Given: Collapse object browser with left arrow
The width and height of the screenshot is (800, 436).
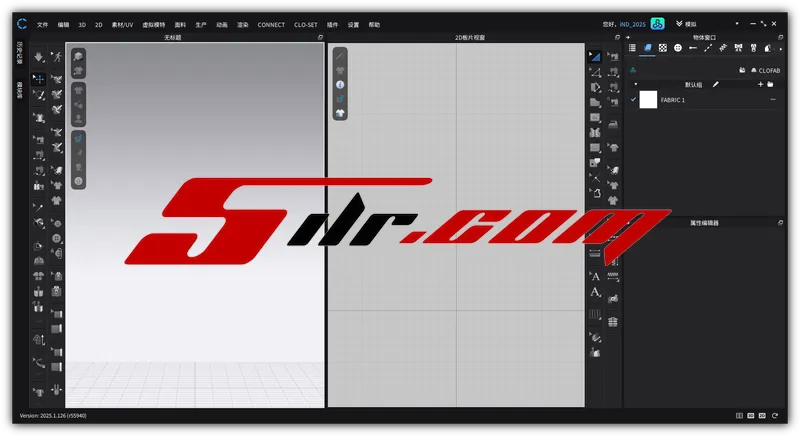Looking at the screenshot, I should (628, 37).
